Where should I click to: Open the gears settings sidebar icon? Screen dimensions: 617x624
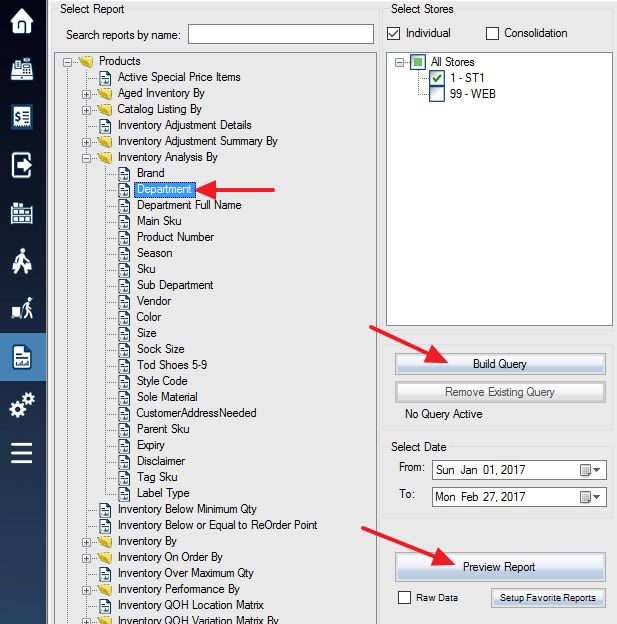(x=22, y=405)
